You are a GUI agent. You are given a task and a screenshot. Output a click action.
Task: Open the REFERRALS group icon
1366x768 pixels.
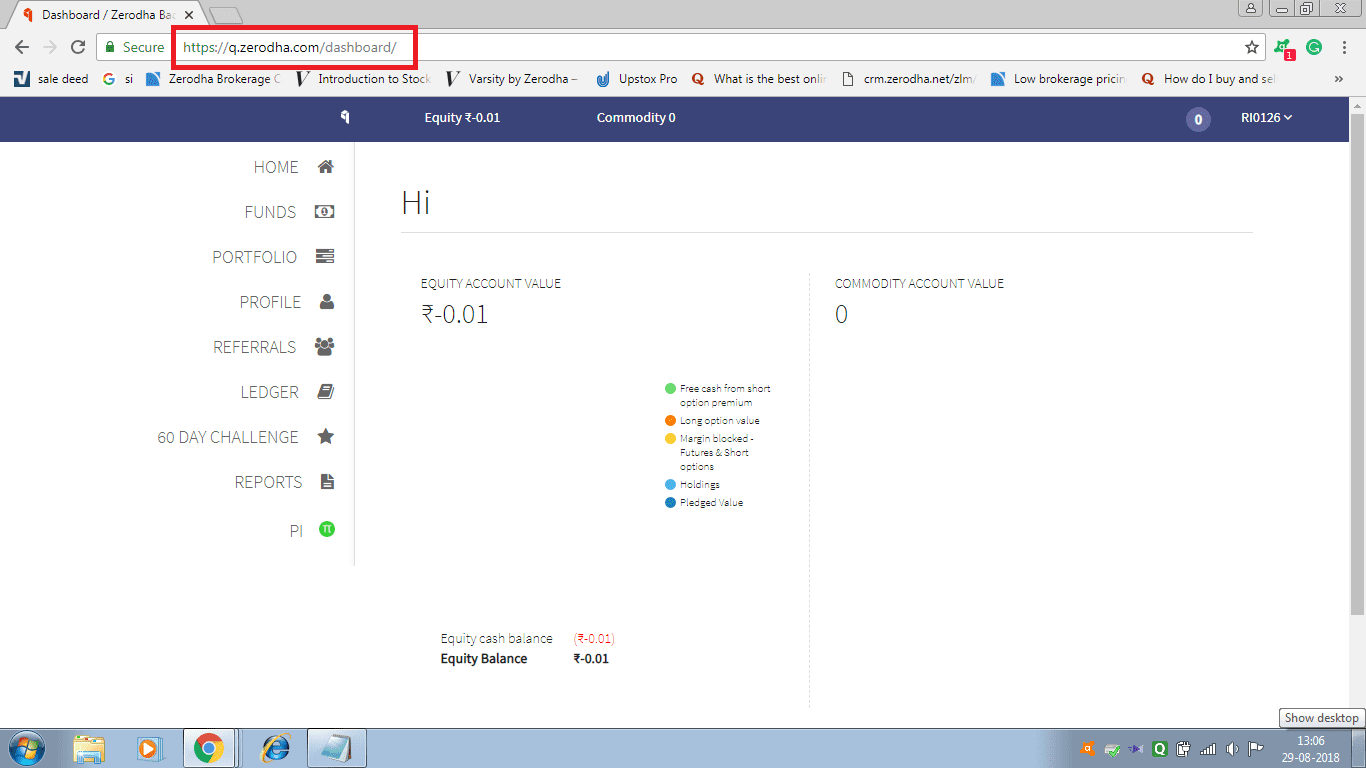tap(325, 347)
